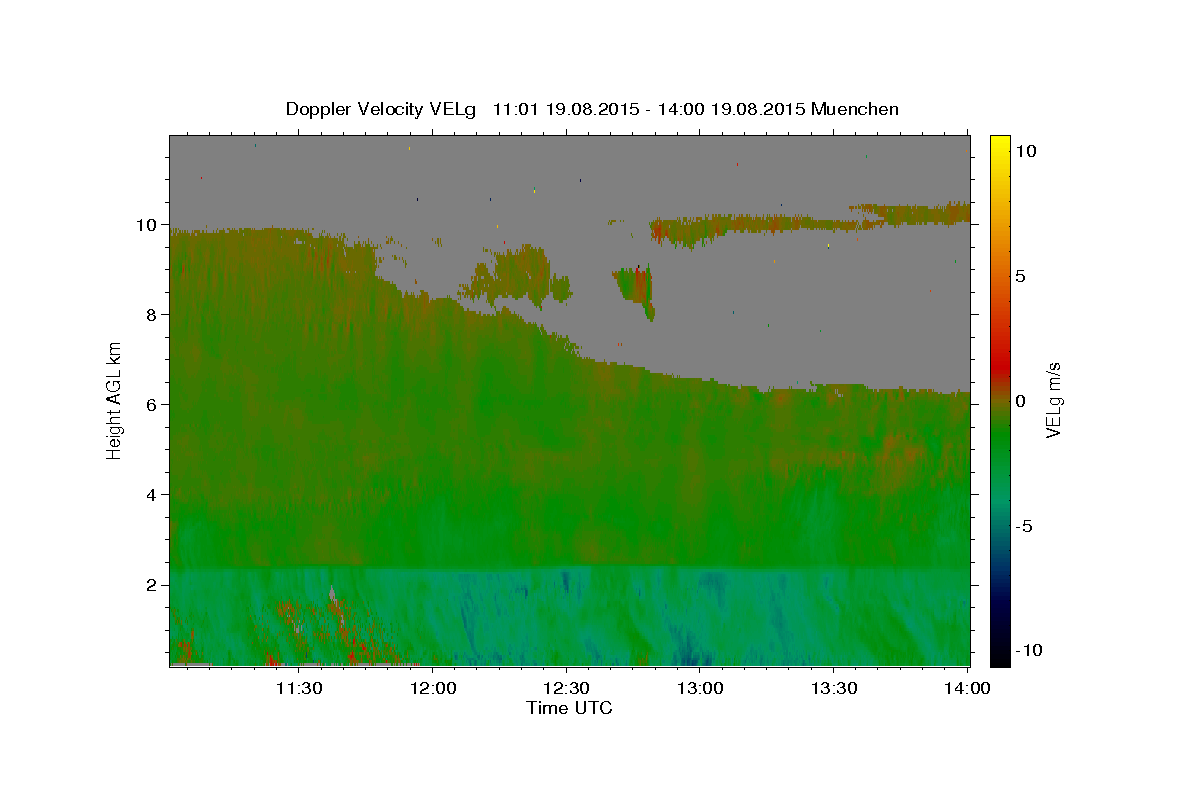1200x800 pixels.
Task: Click the '13:00' time axis label
Action: coord(700,688)
